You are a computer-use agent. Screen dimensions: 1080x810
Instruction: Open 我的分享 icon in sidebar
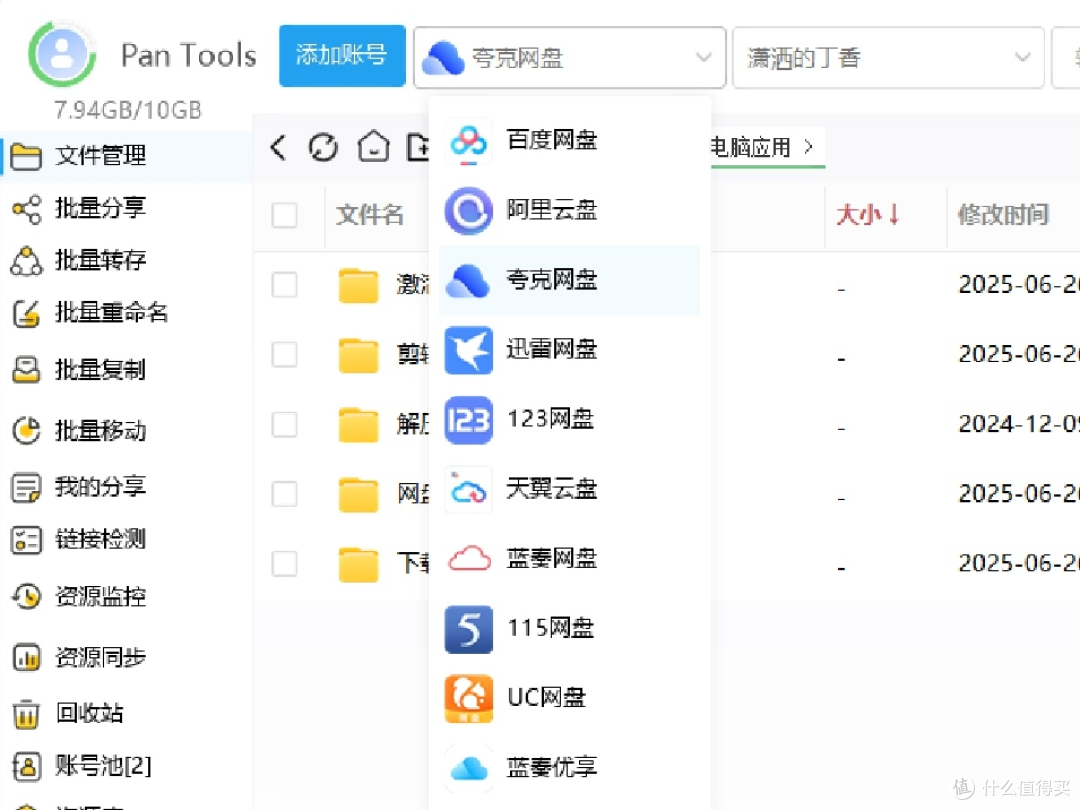26,488
